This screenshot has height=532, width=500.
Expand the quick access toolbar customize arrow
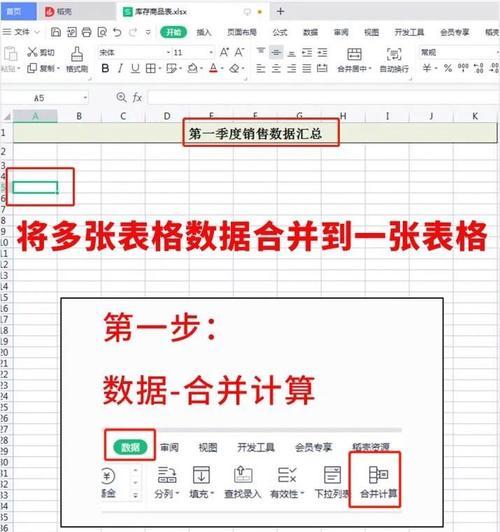click(148, 32)
